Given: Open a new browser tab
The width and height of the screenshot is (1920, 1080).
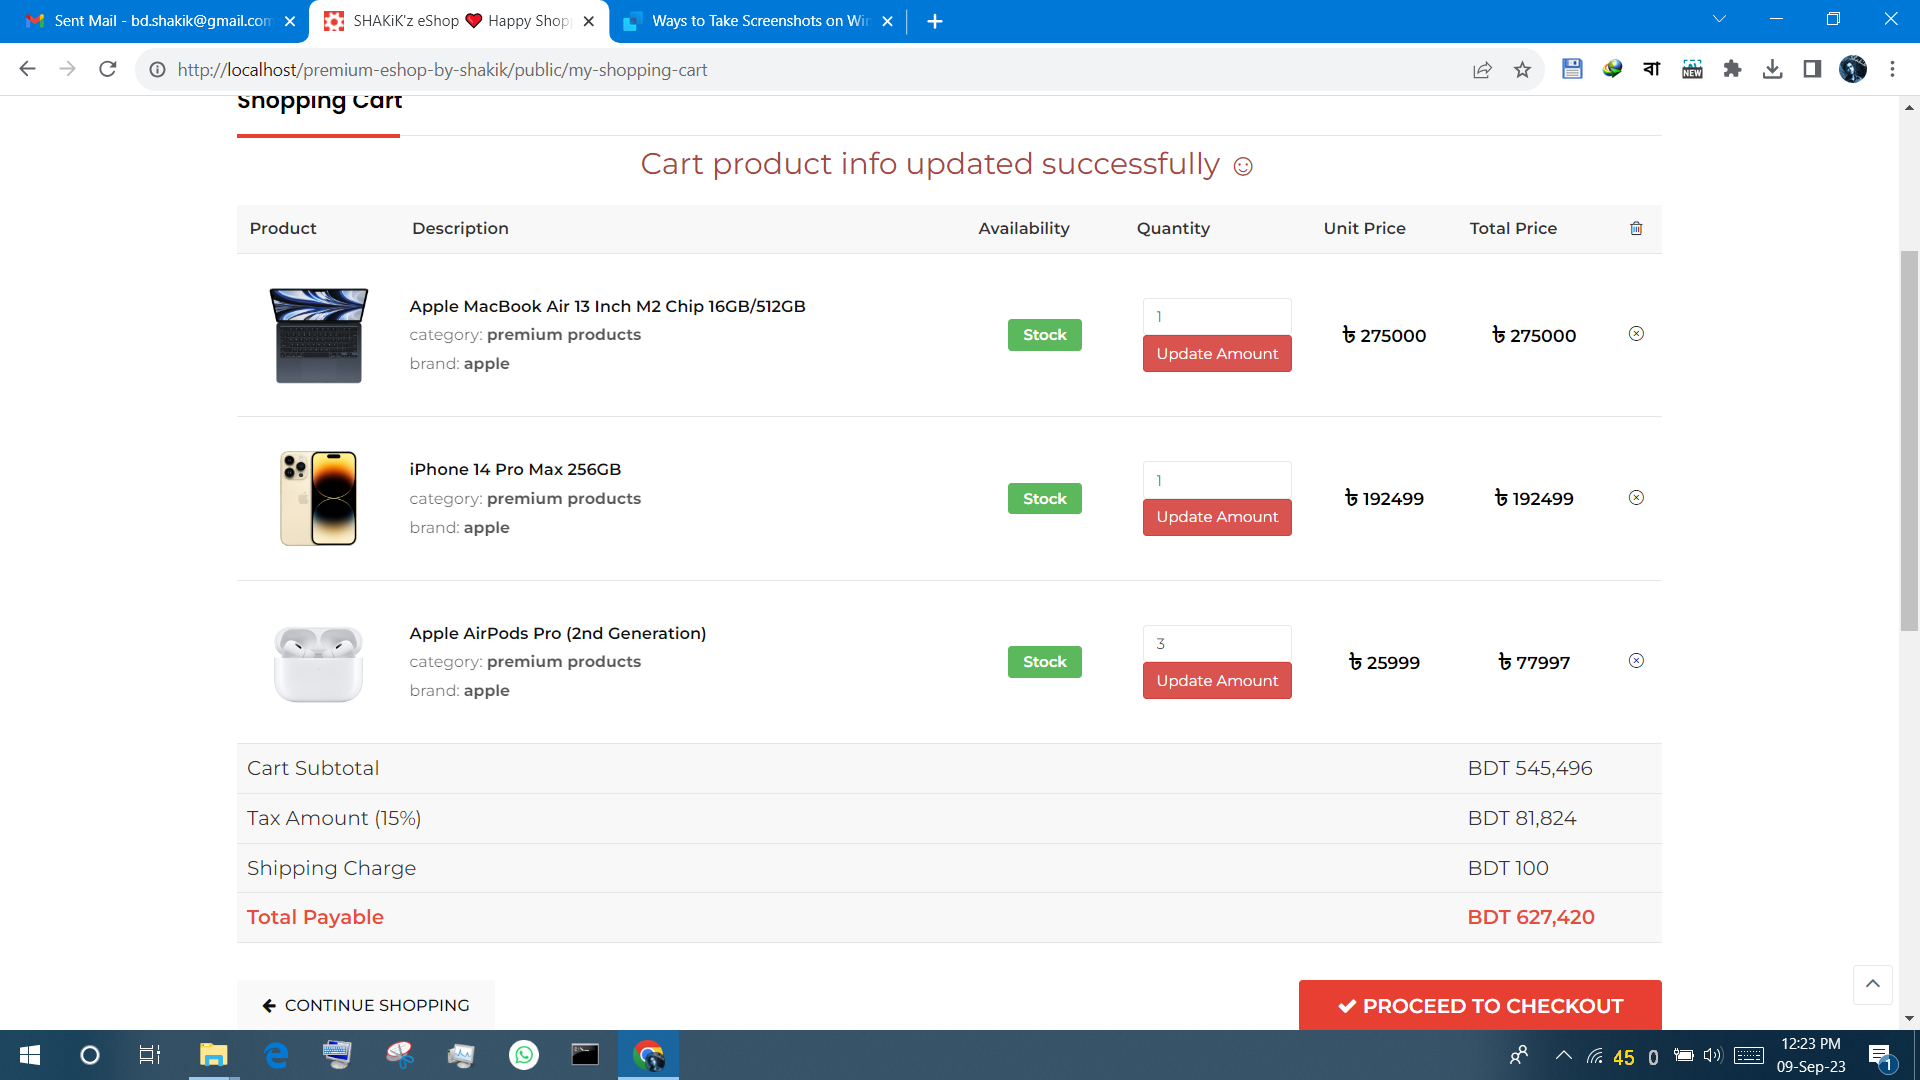Looking at the screenshot, I should click(x=935, y=21).
